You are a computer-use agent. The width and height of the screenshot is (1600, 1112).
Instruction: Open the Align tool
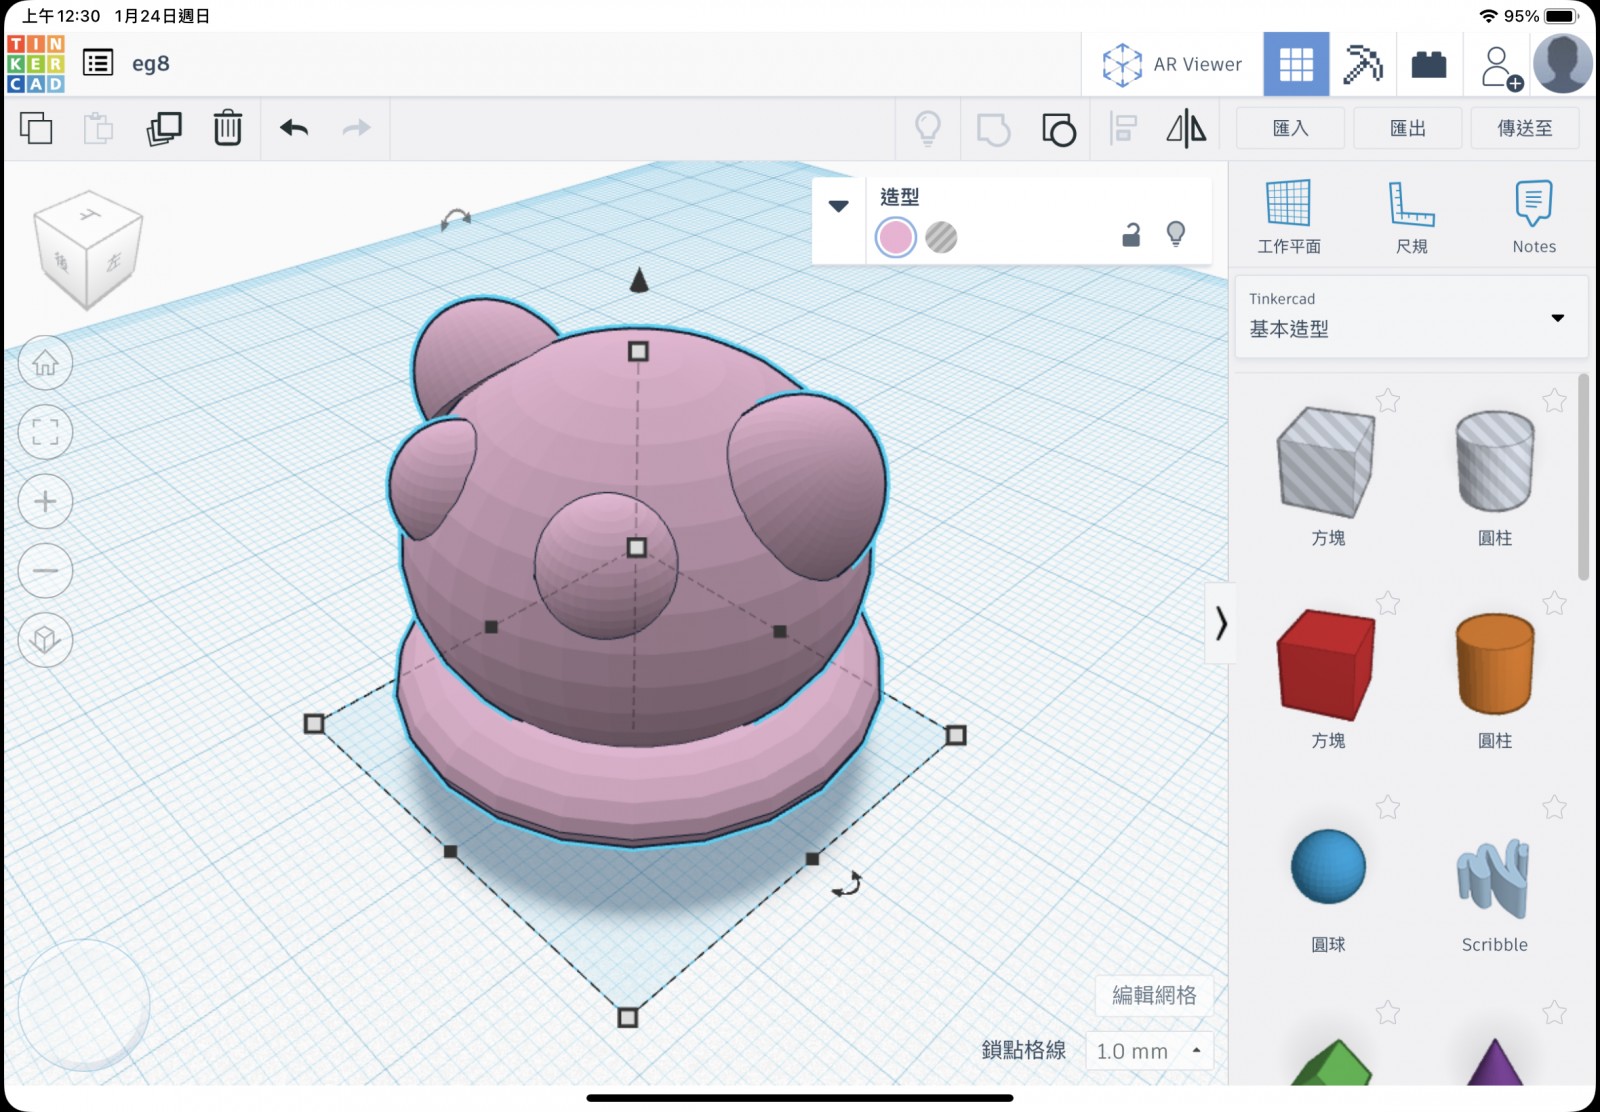[1124, 129]
